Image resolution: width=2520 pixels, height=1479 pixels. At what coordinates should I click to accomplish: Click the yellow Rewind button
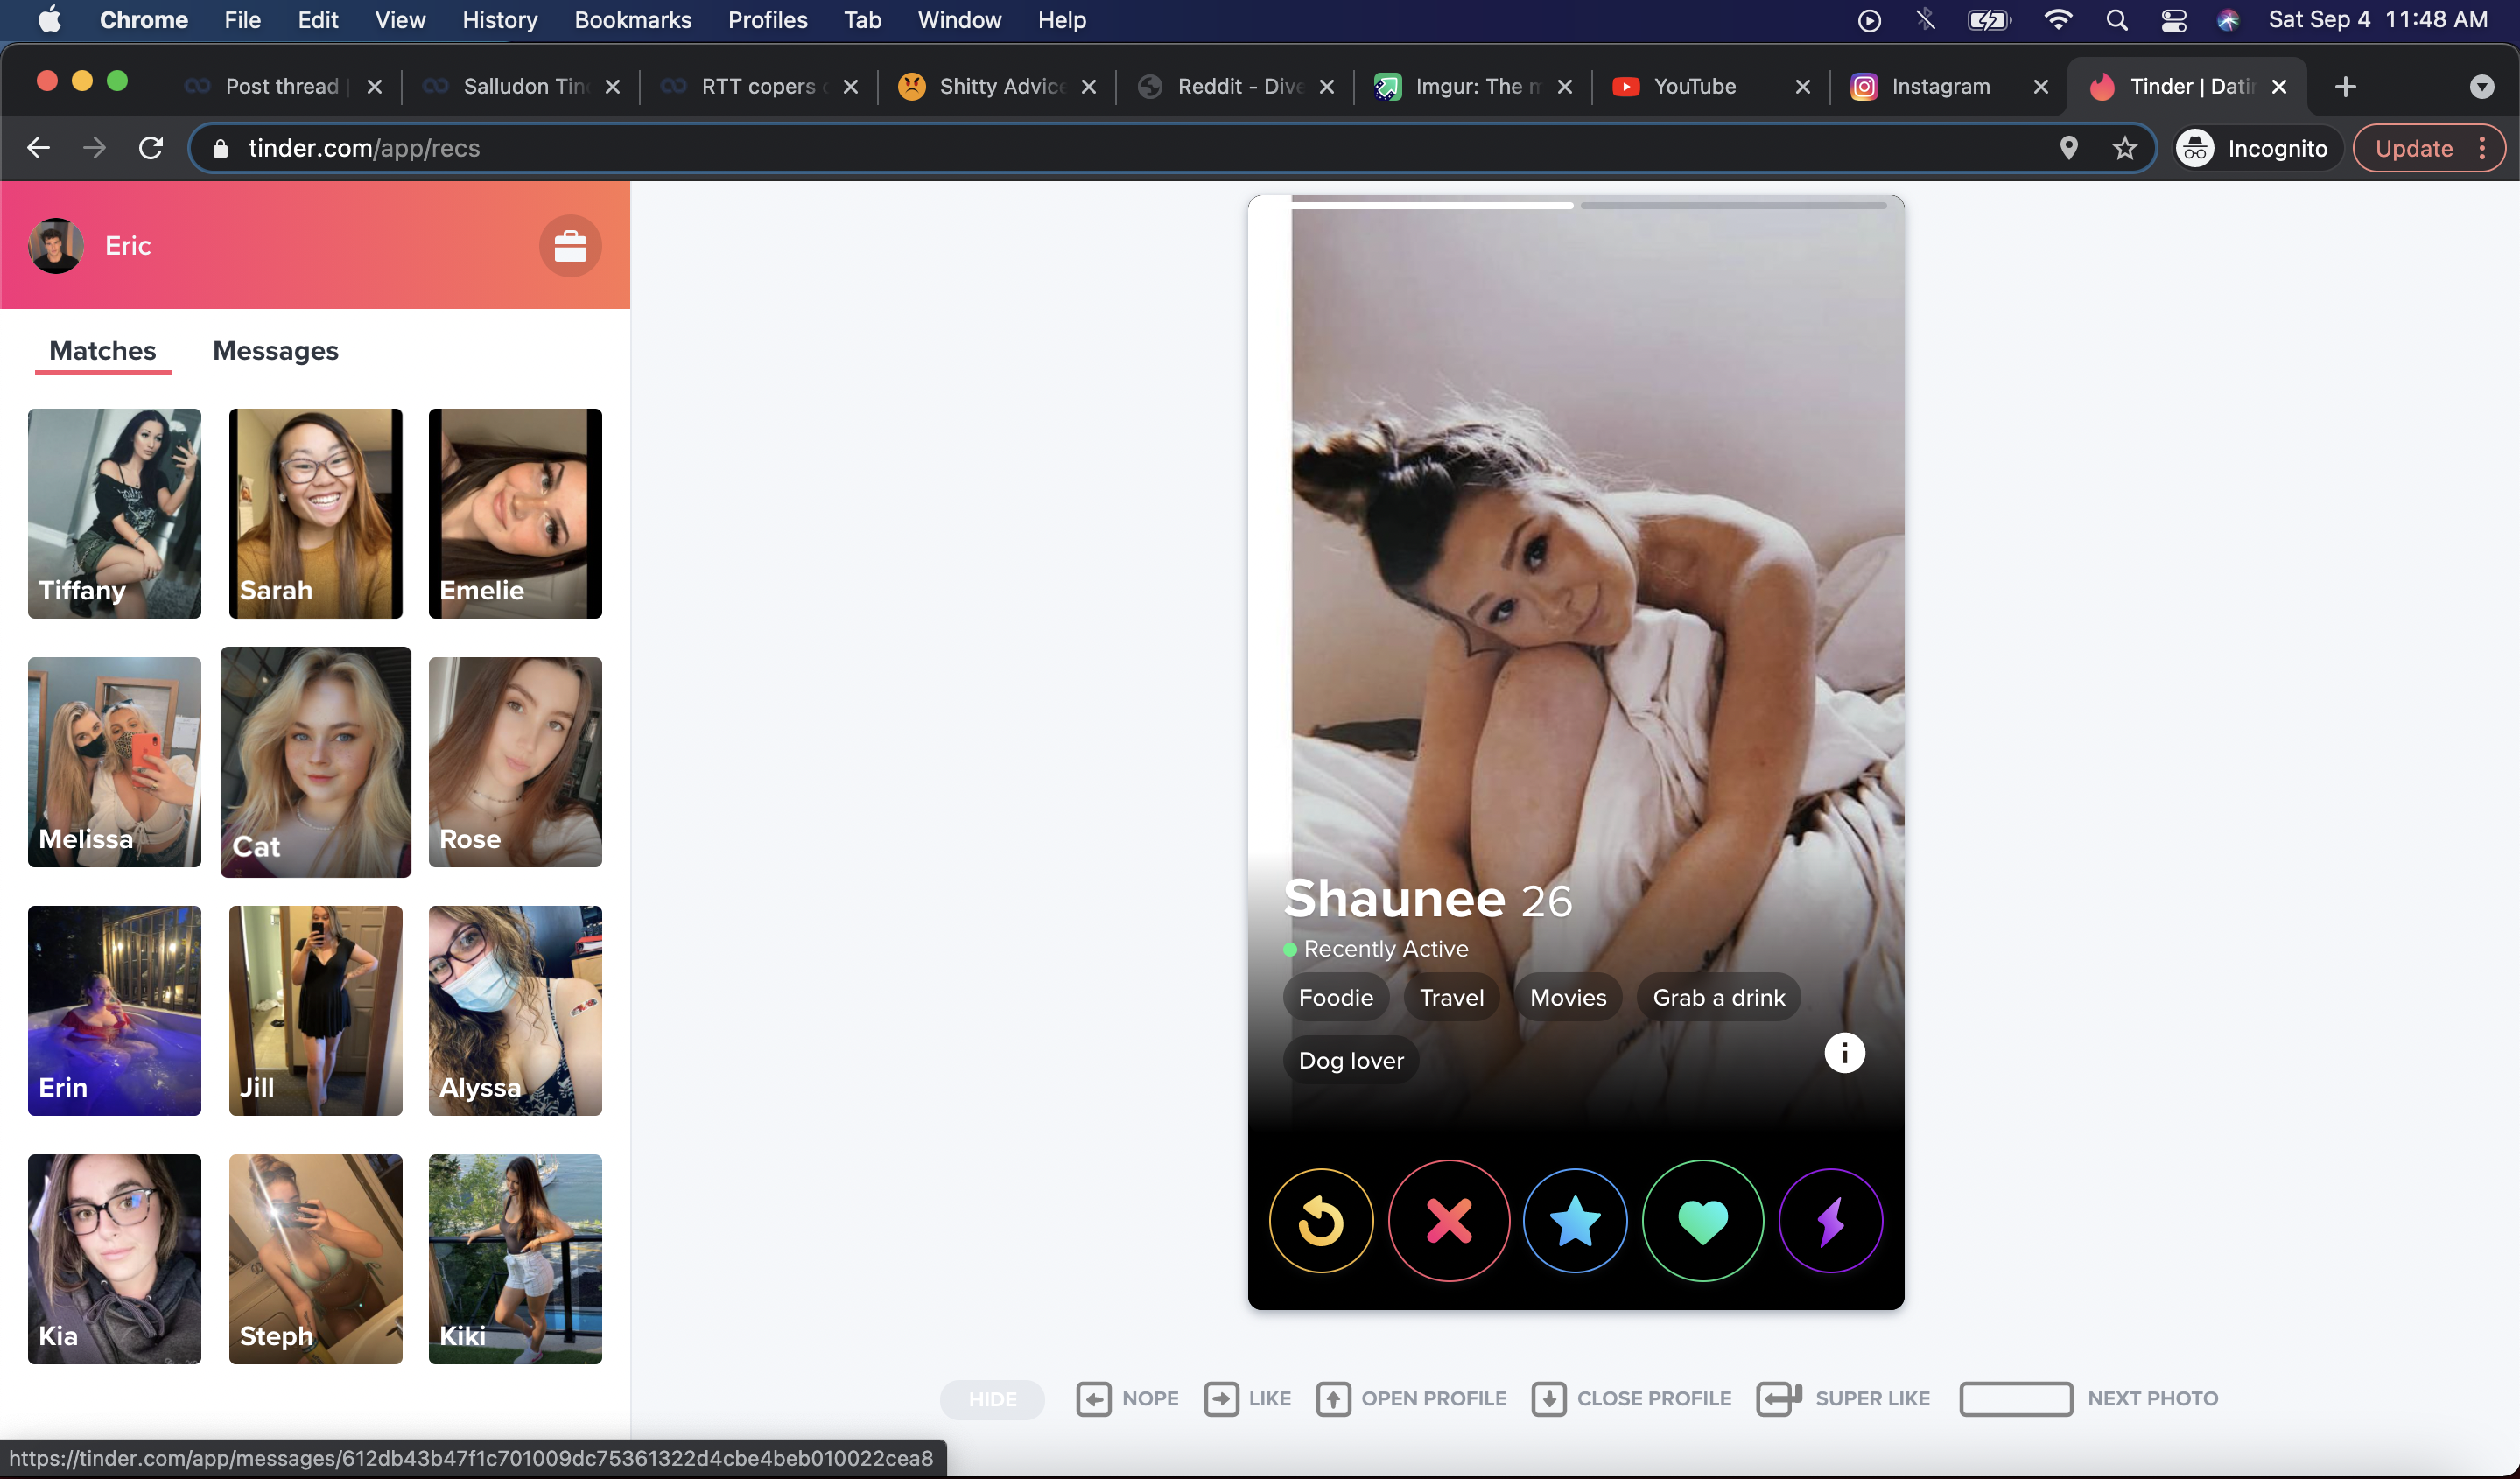coord(1321,1221)
